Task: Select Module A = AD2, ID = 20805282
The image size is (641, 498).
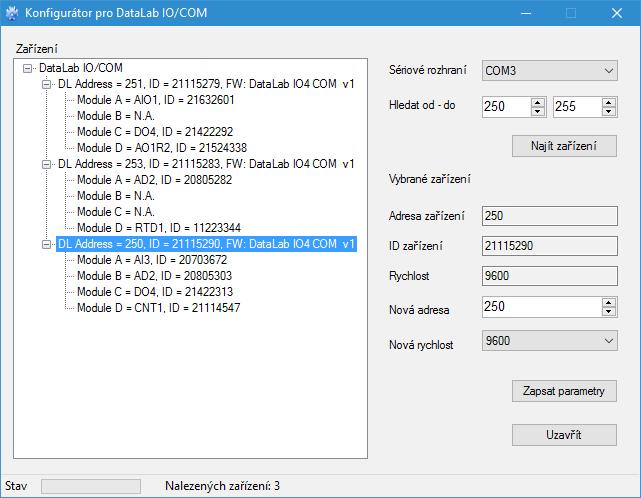Action: point(155,180)
